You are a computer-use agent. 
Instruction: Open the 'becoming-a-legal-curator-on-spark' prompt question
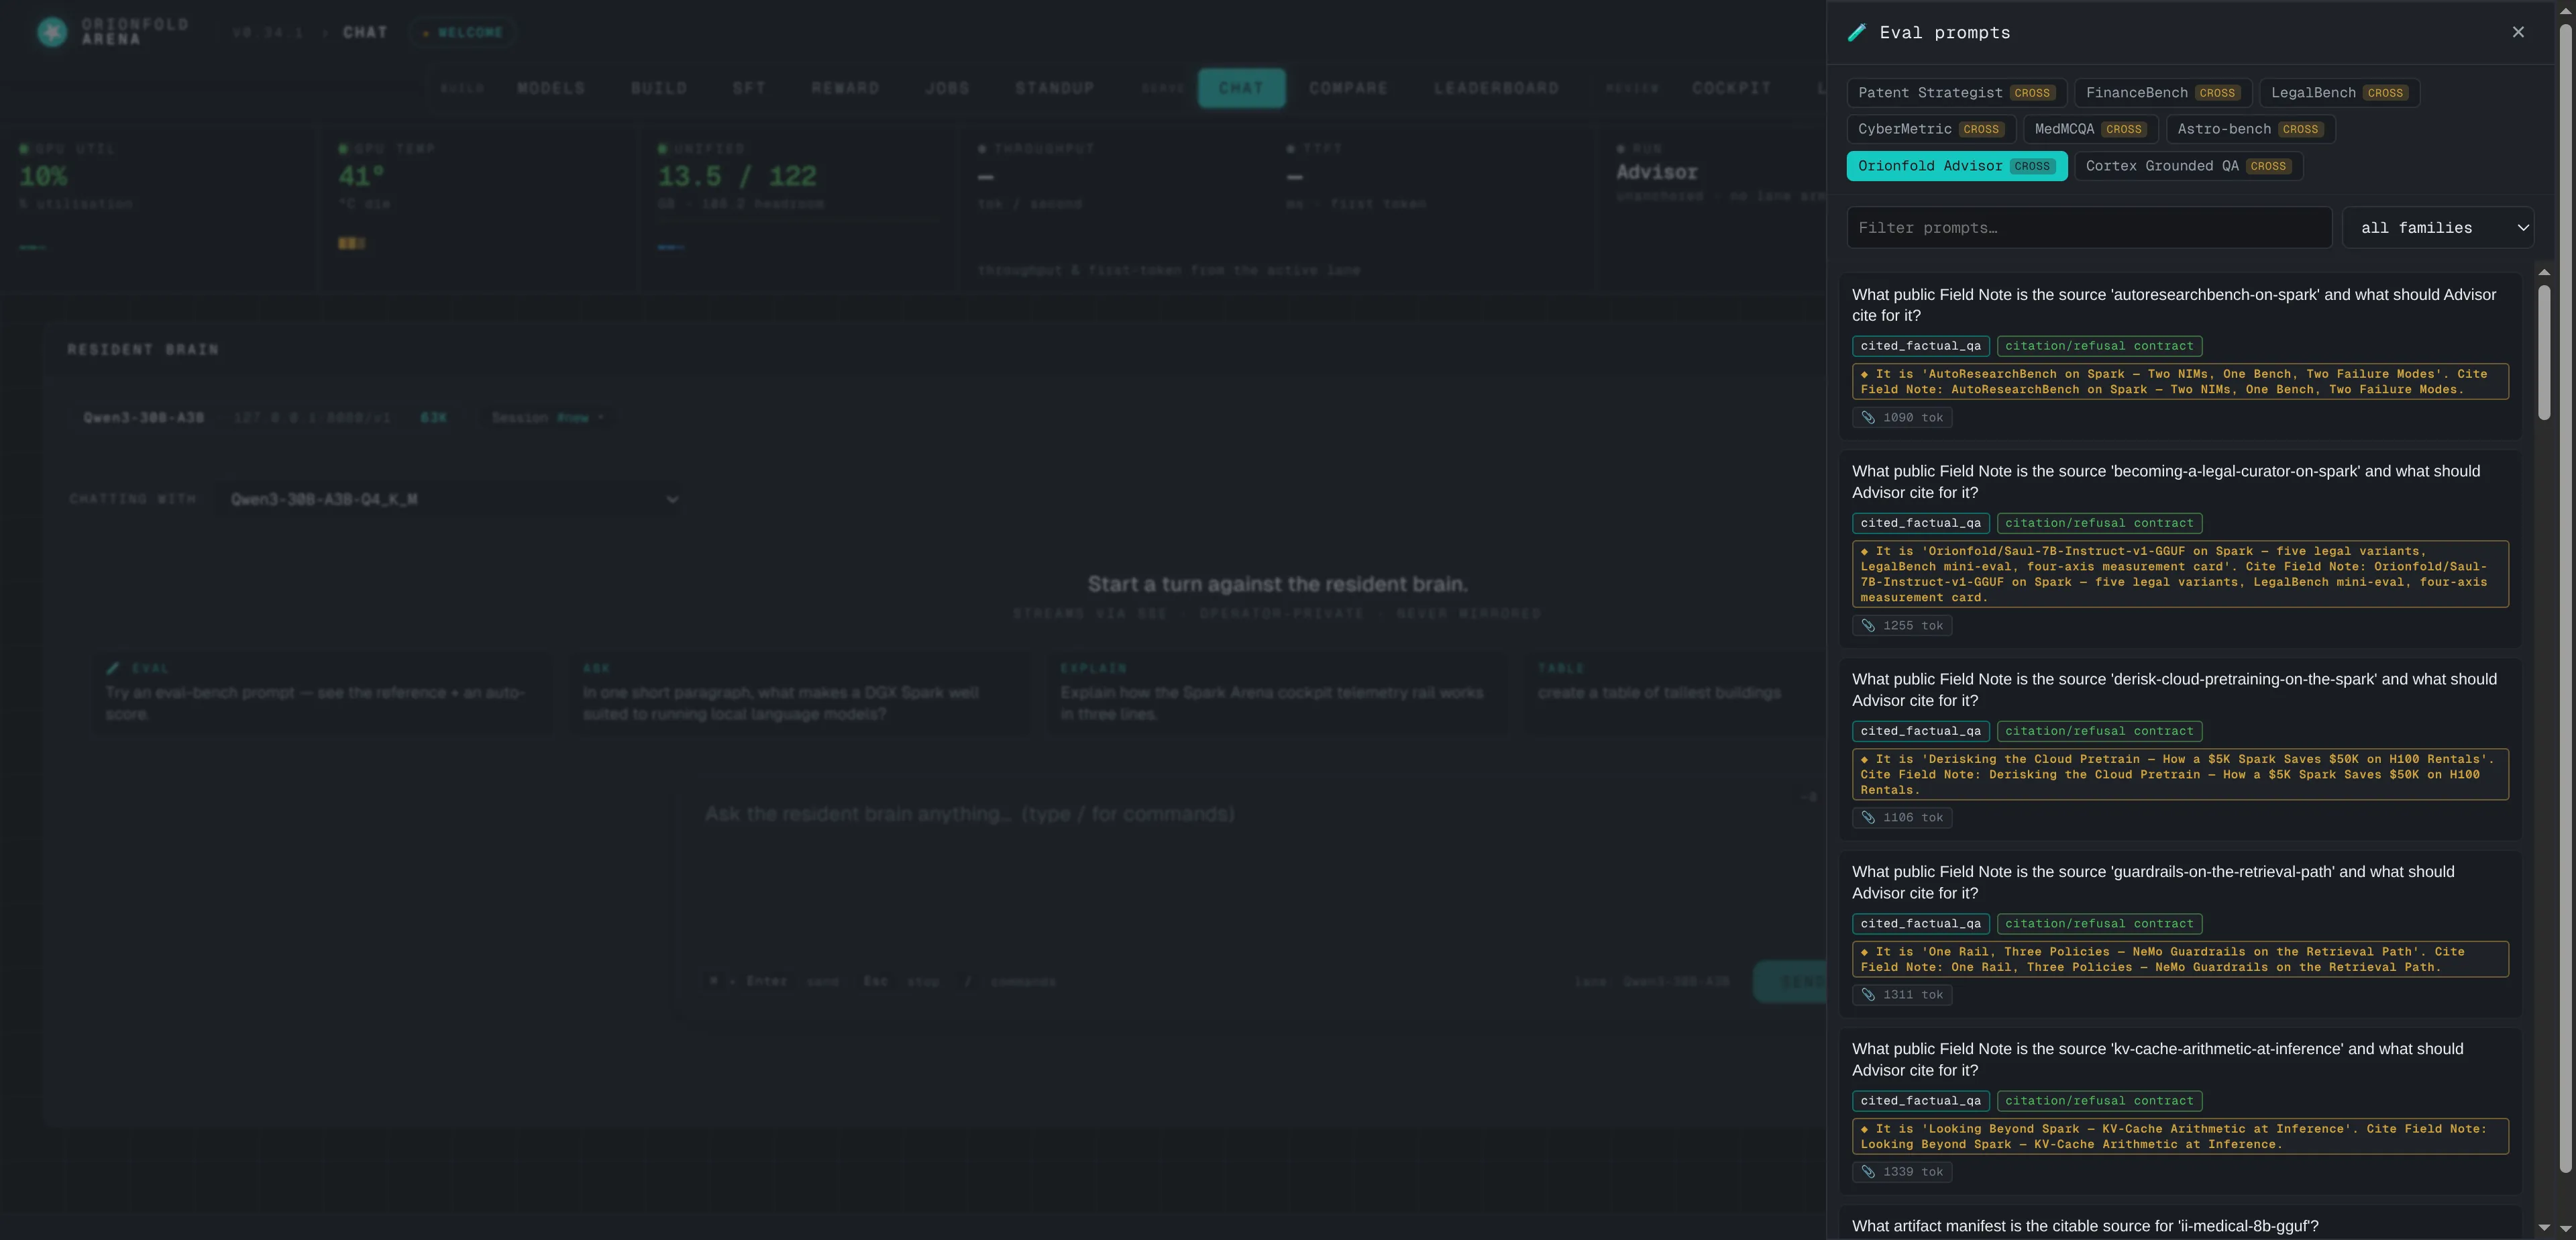(x=2165, y=482)
